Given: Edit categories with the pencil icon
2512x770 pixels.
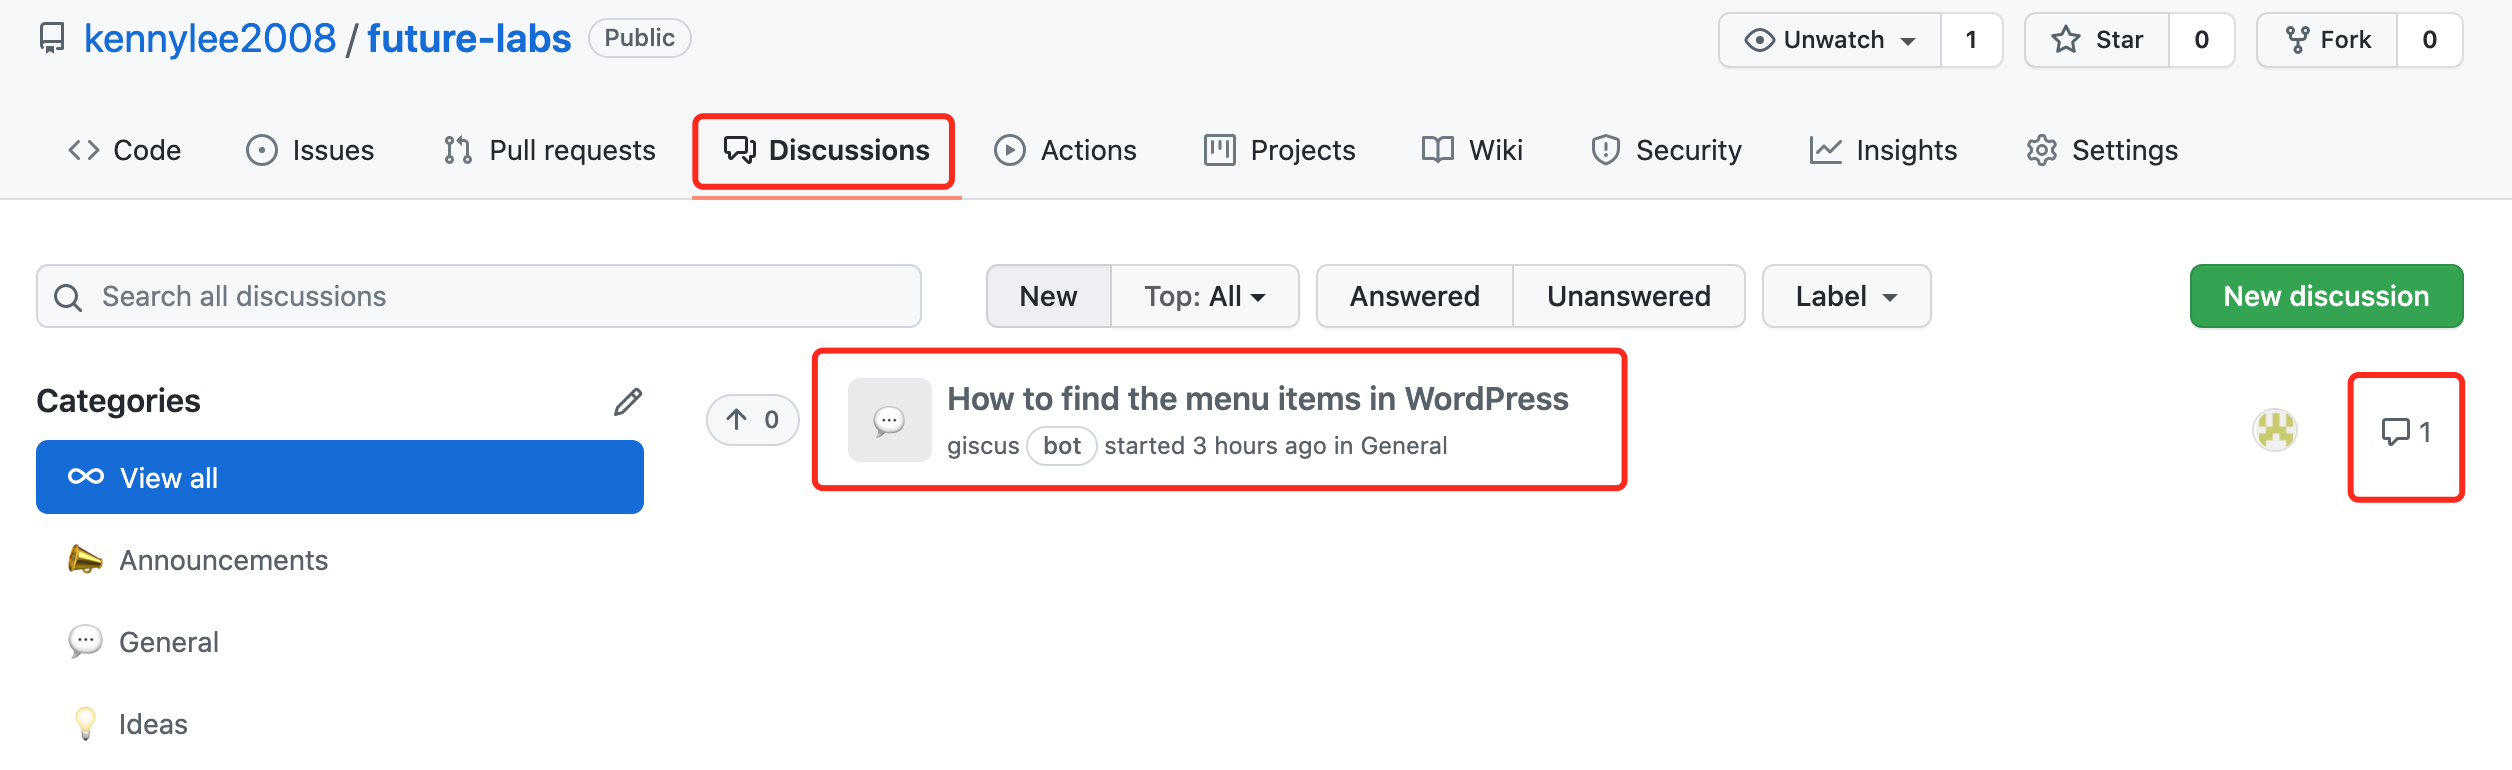Looking at the screenshot, I should coord(627,402).
